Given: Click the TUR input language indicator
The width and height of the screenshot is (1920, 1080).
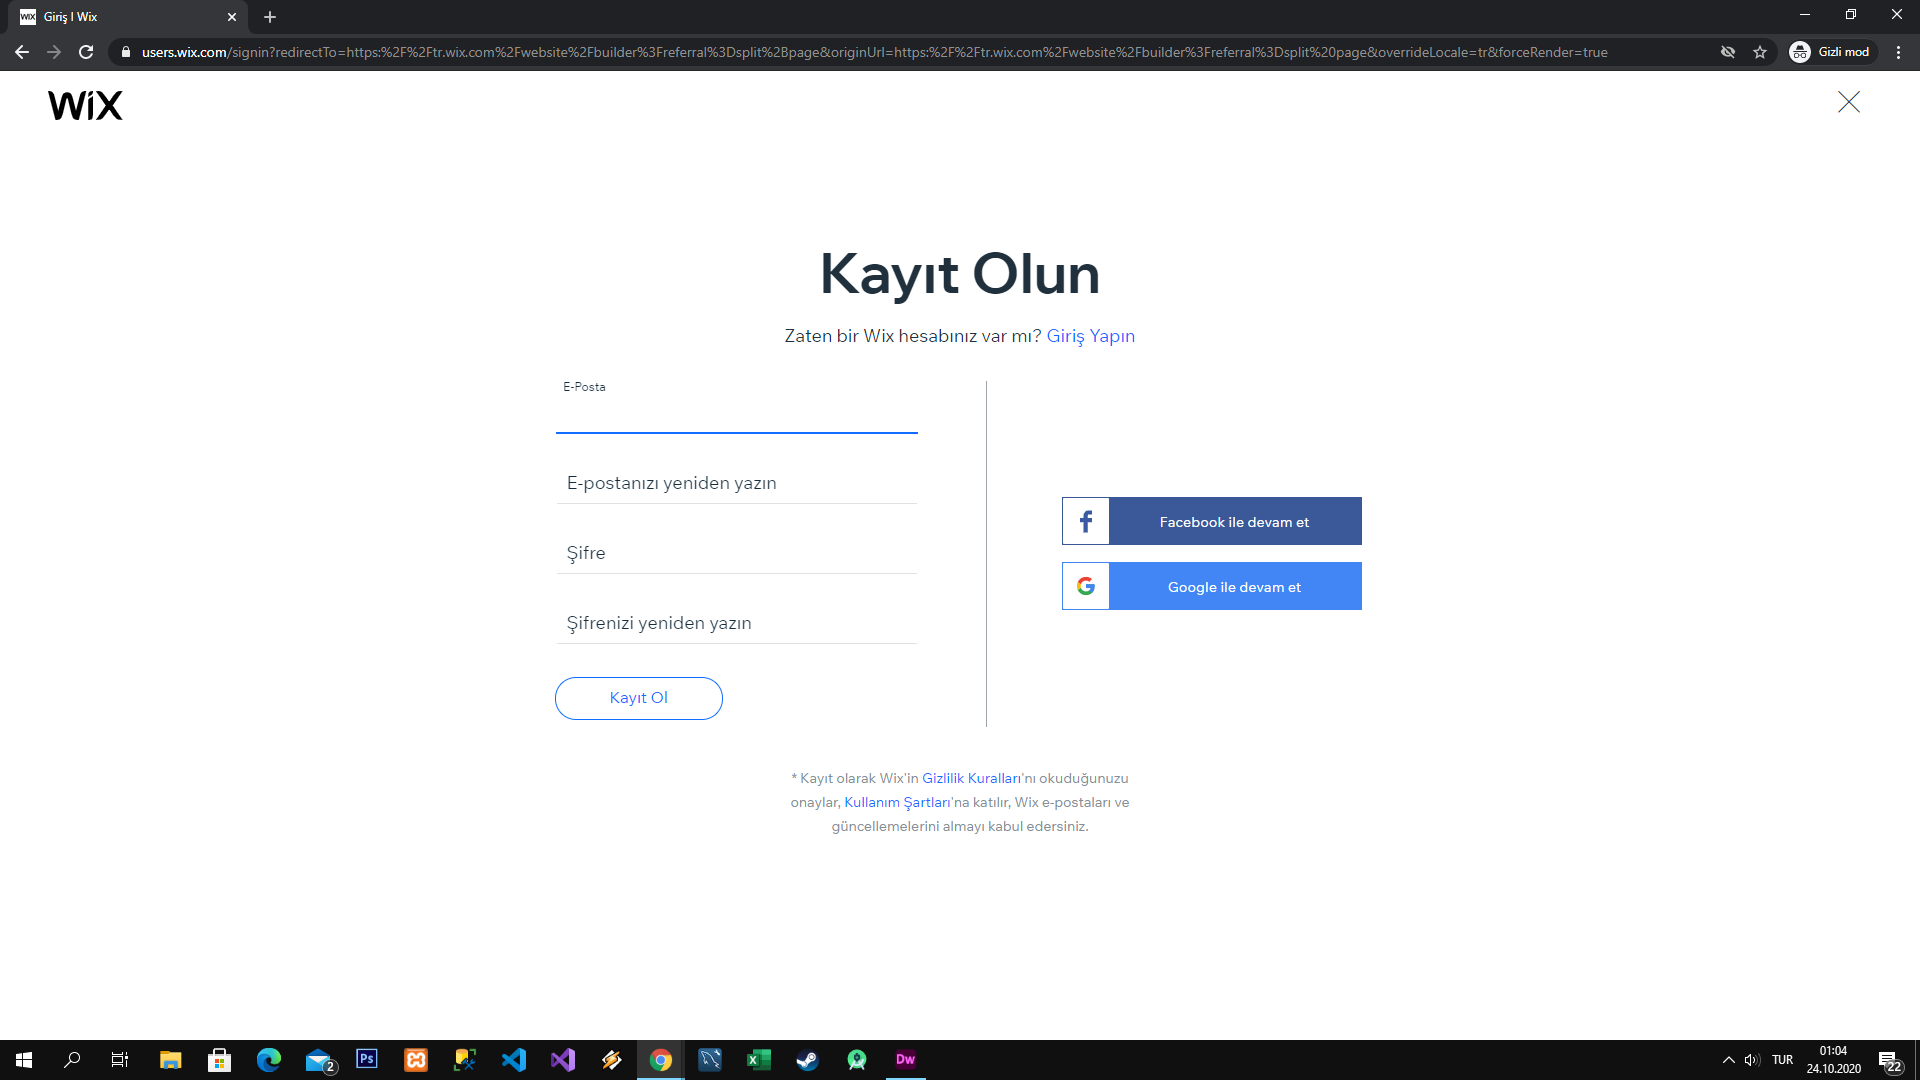Looking at the screenshot, I should click(x=1782, y=1060).
